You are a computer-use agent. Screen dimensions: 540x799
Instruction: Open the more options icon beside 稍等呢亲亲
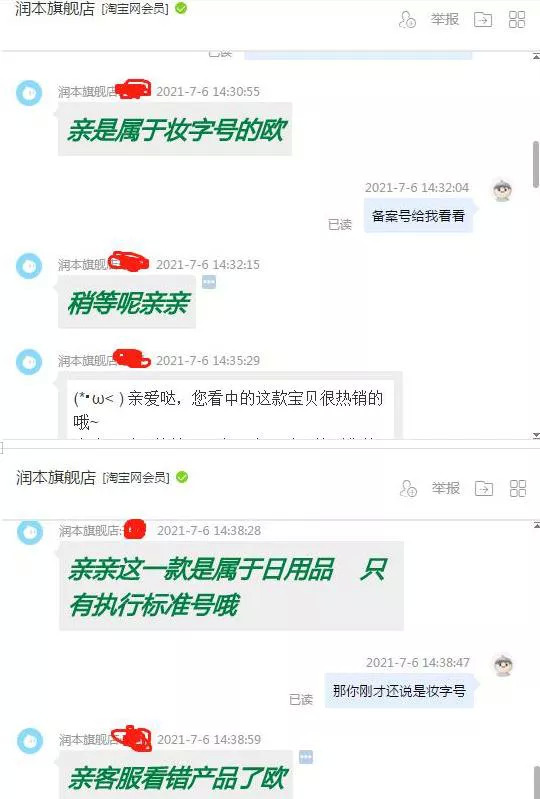[209, 282]
